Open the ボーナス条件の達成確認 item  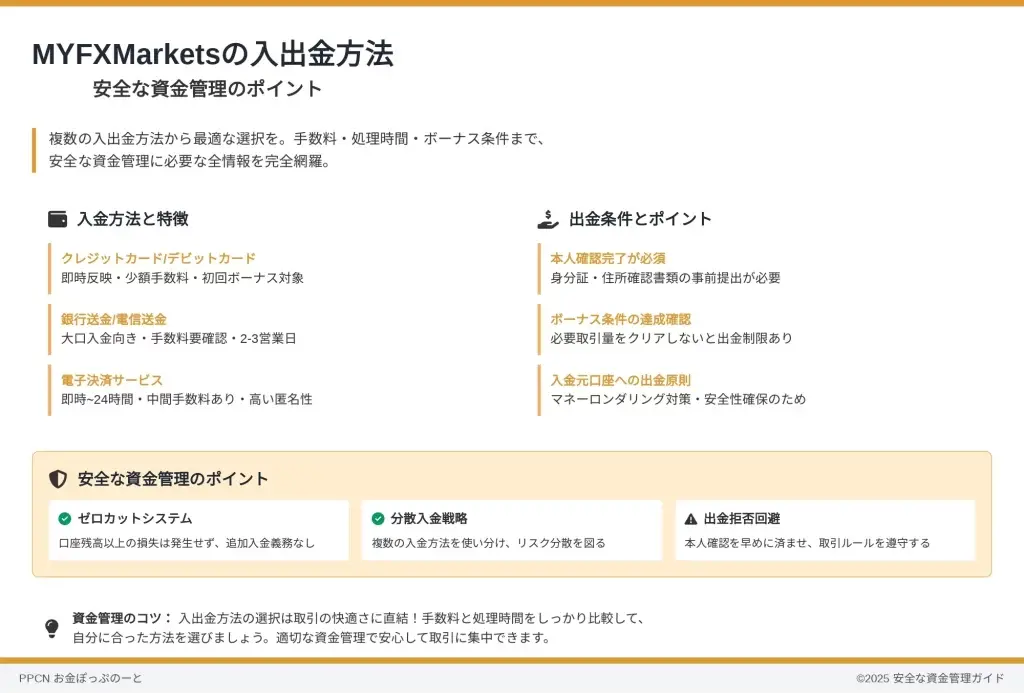(x=620, y=319)
